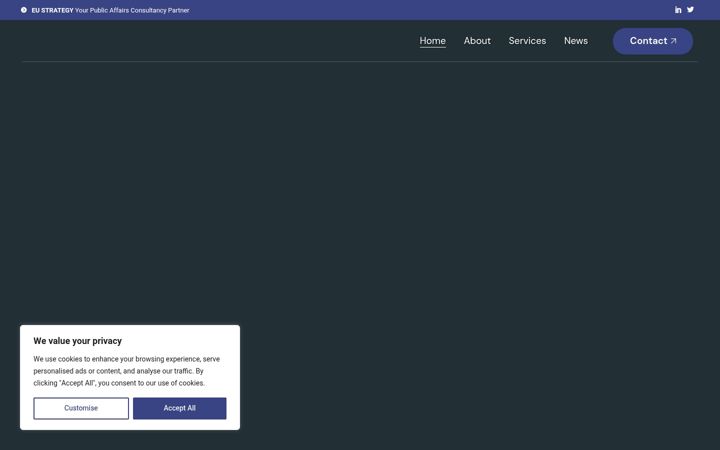This screenshot has height=450, width=720.
Task: Open the LinkedIn icon in top bar
Action: [678, 10]
